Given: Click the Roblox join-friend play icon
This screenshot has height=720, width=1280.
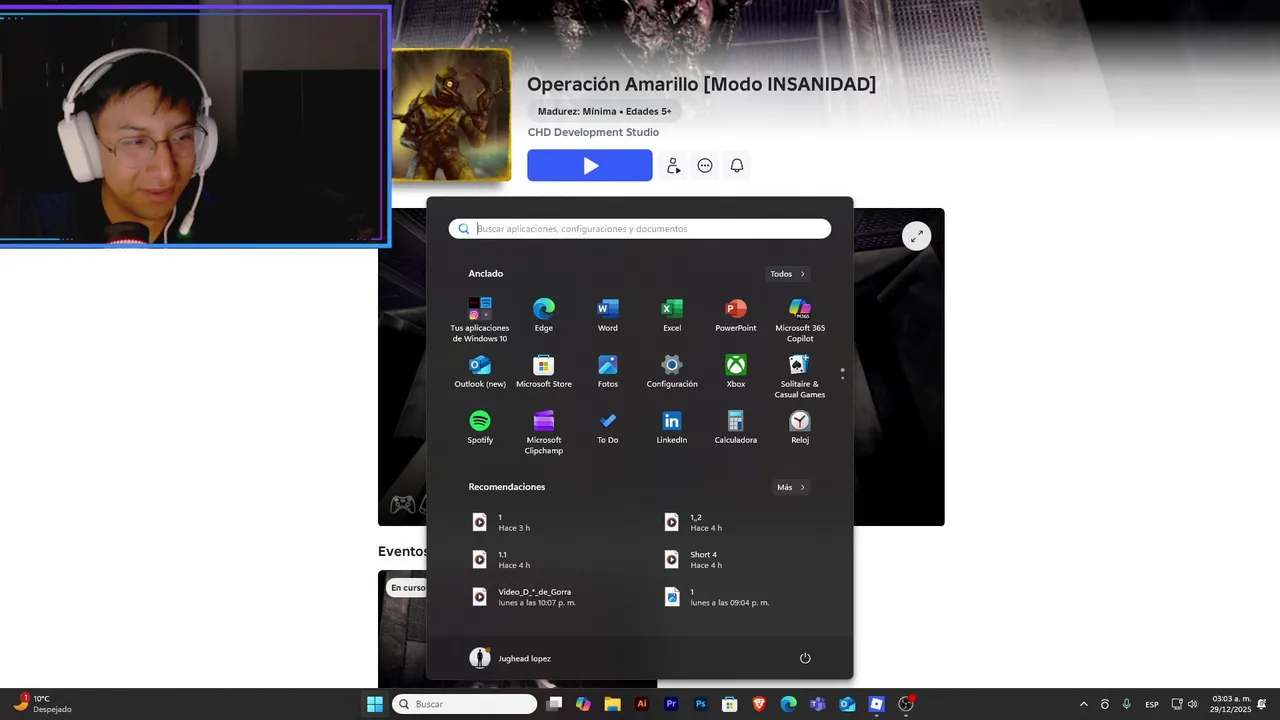Looking at the screenshot, I should (x=673, y=166).
